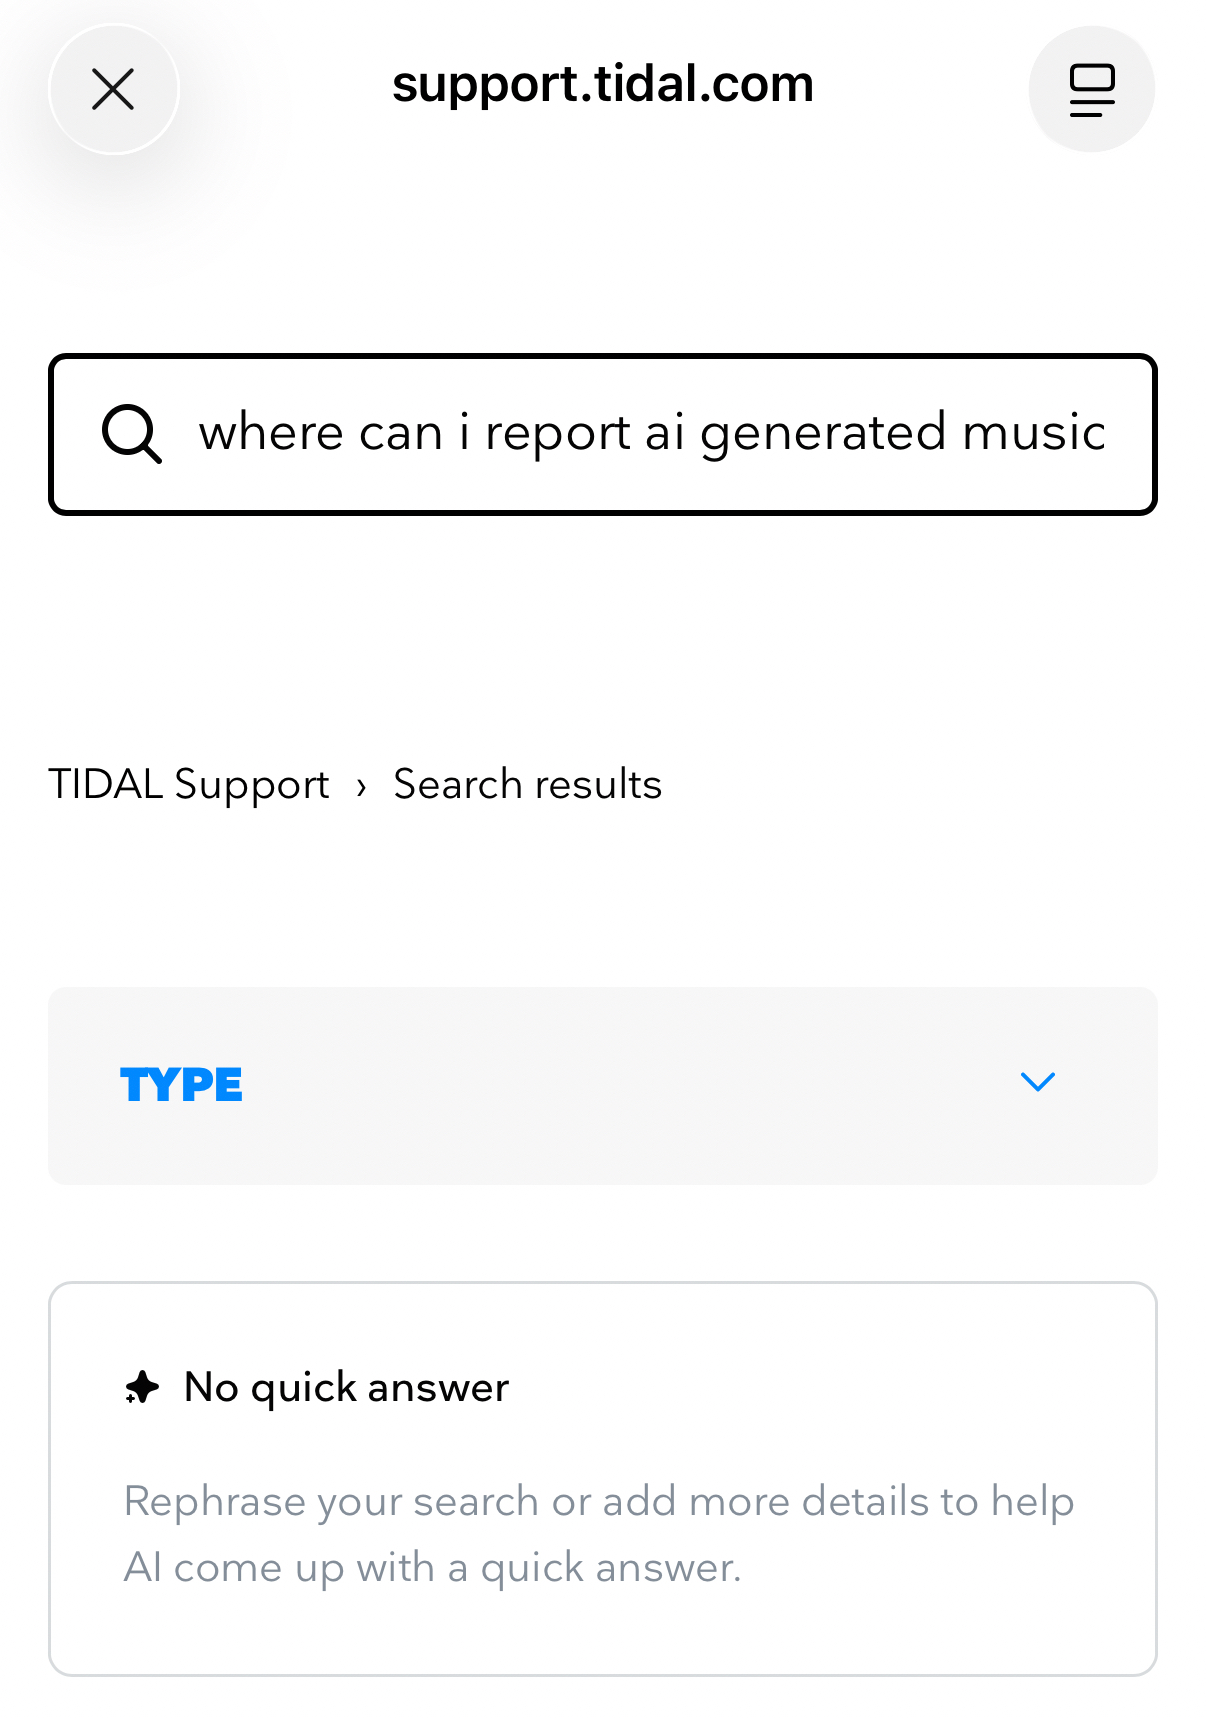Click the breadcrumb separator arrow

361,786
